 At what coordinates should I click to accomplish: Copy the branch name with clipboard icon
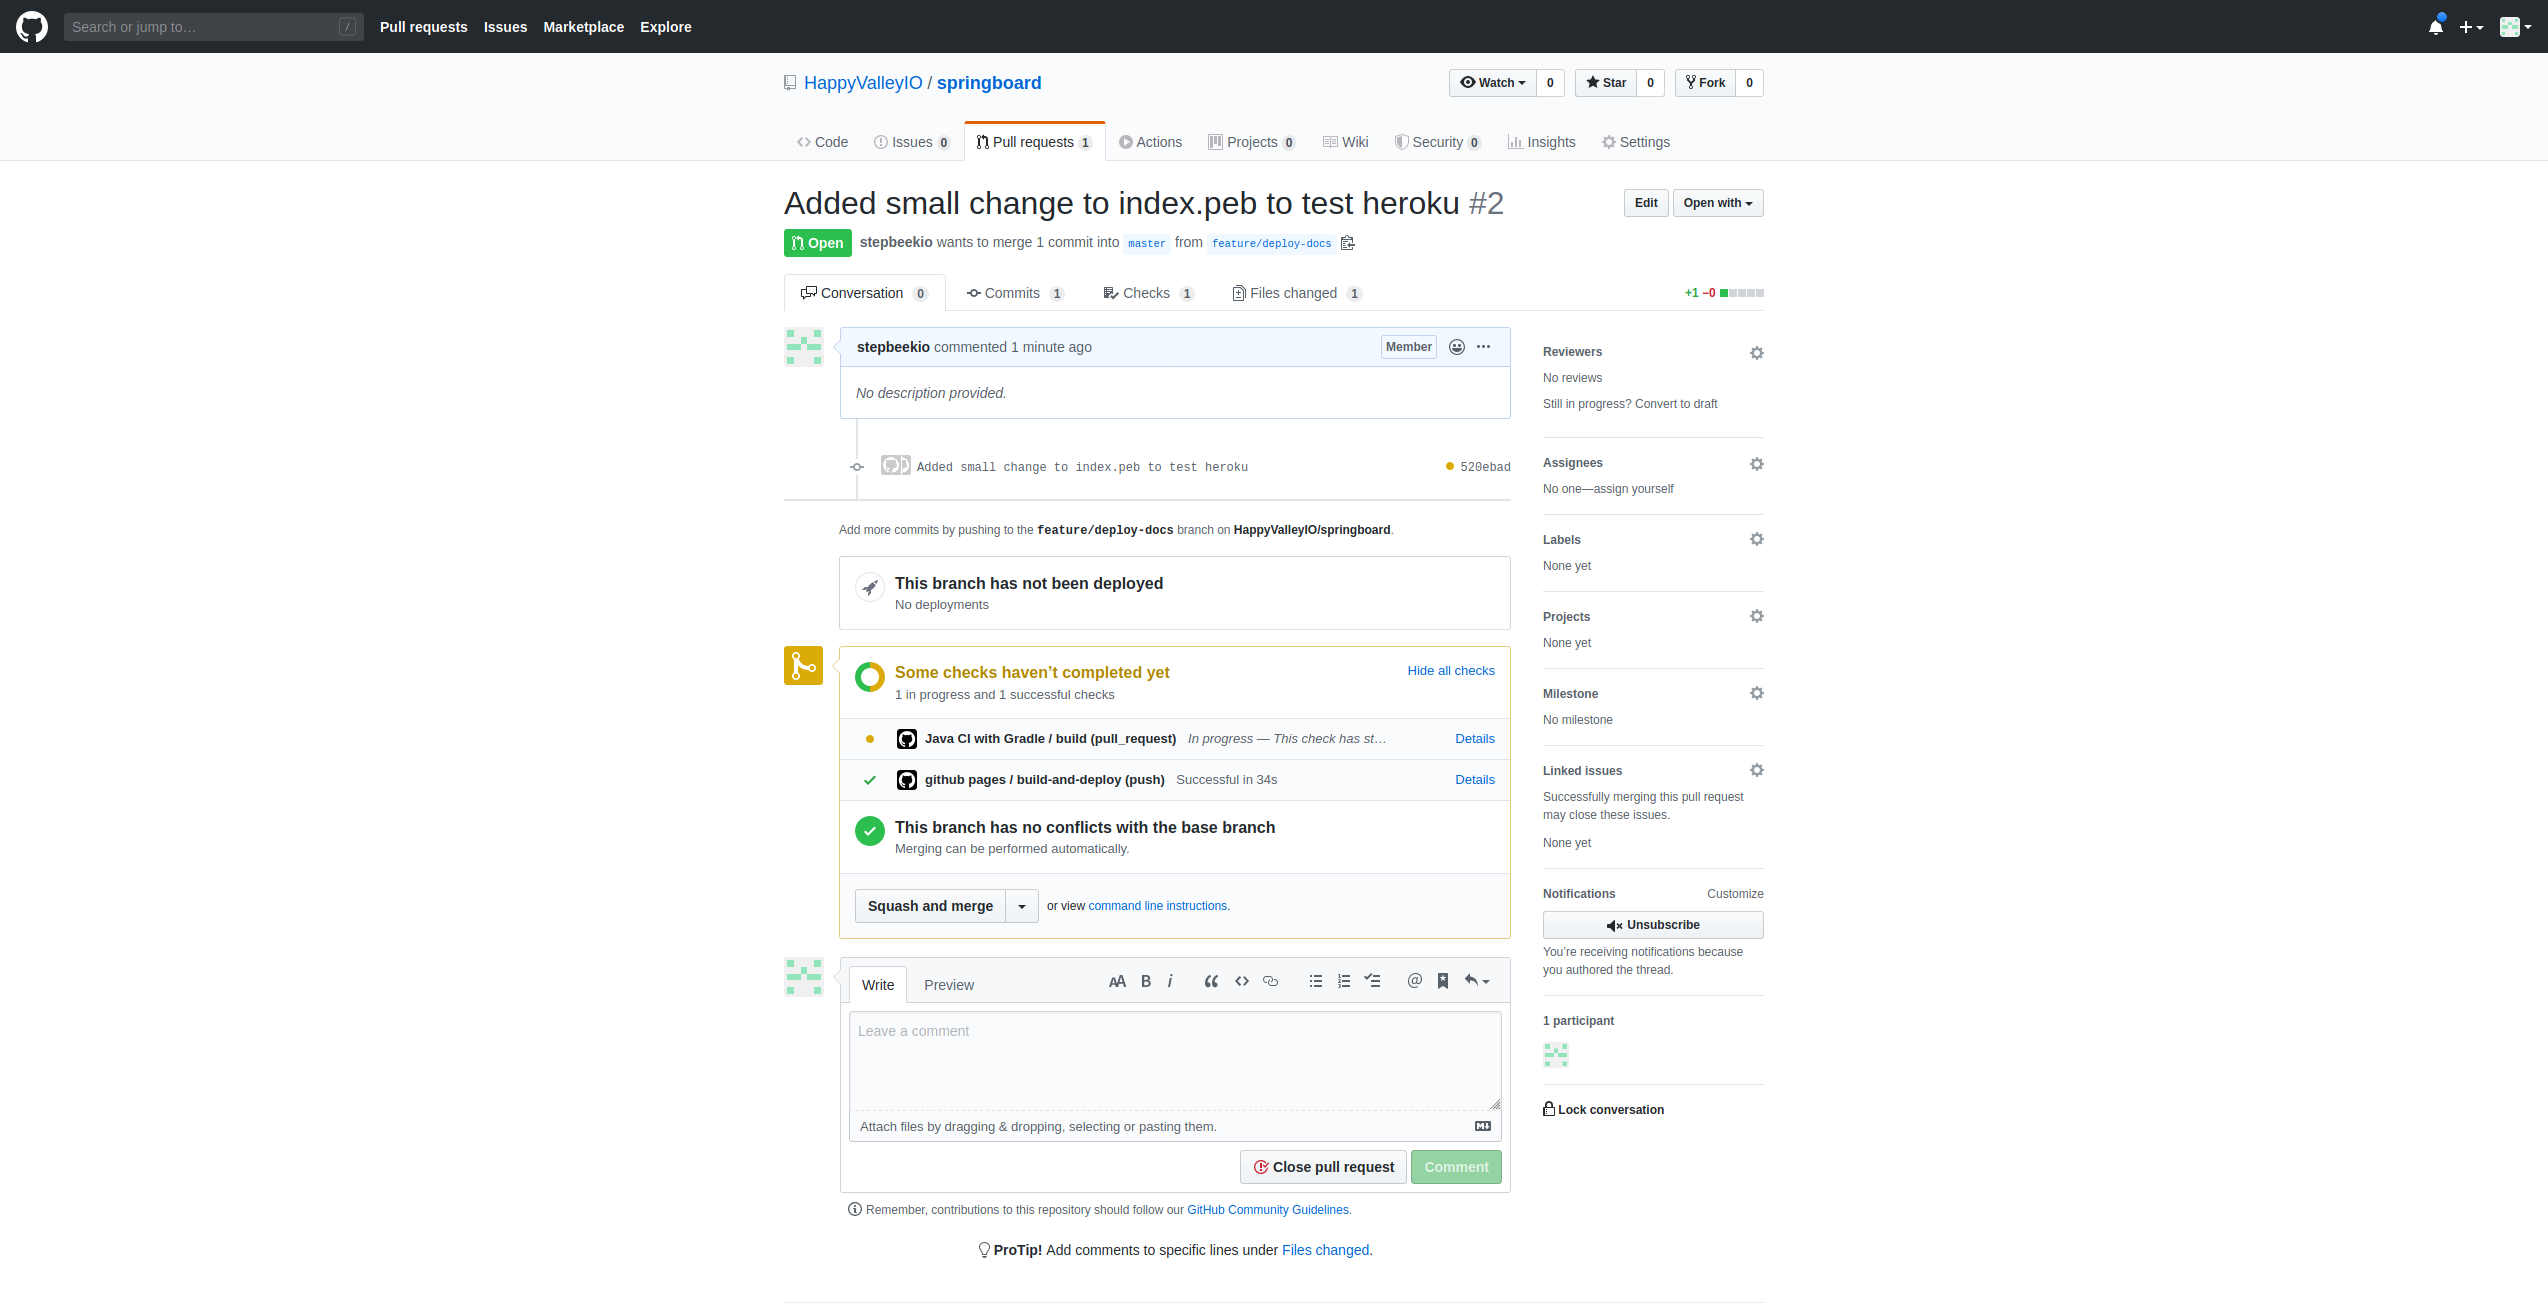tap(1348, 243)
